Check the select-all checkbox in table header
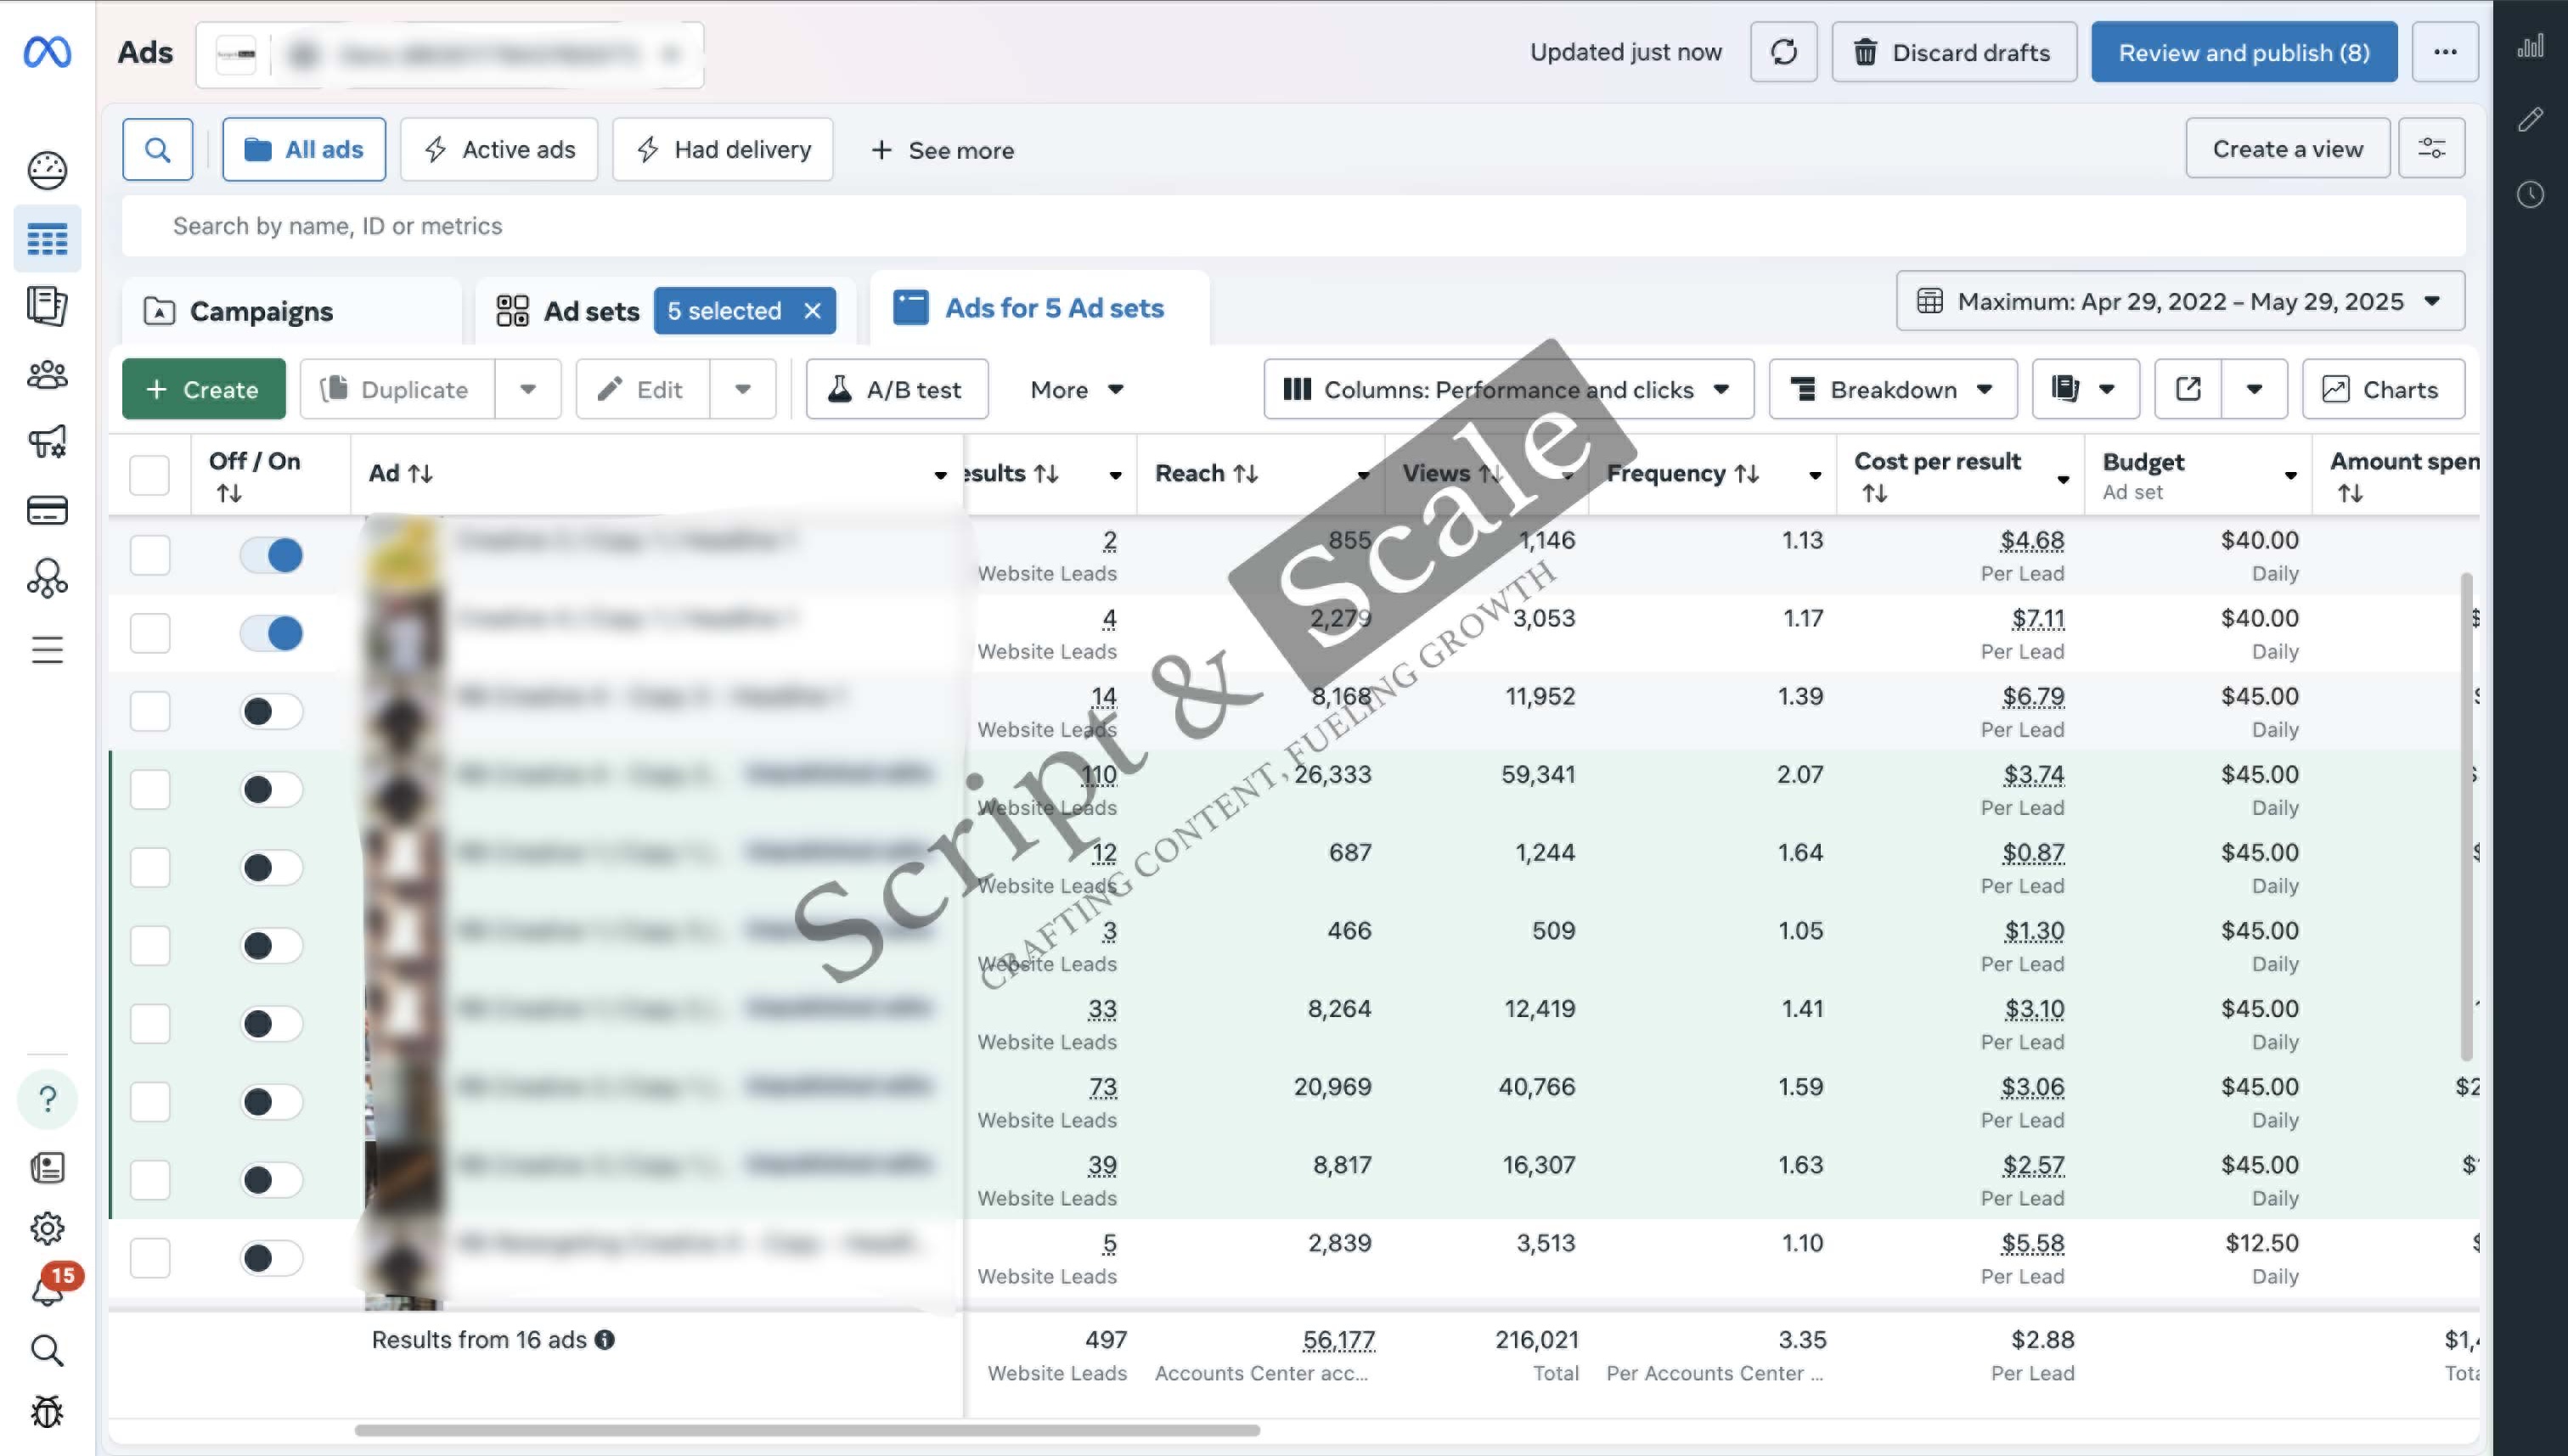The width and height of the screenshot is (2568, 1456). (x=150, y=475)
